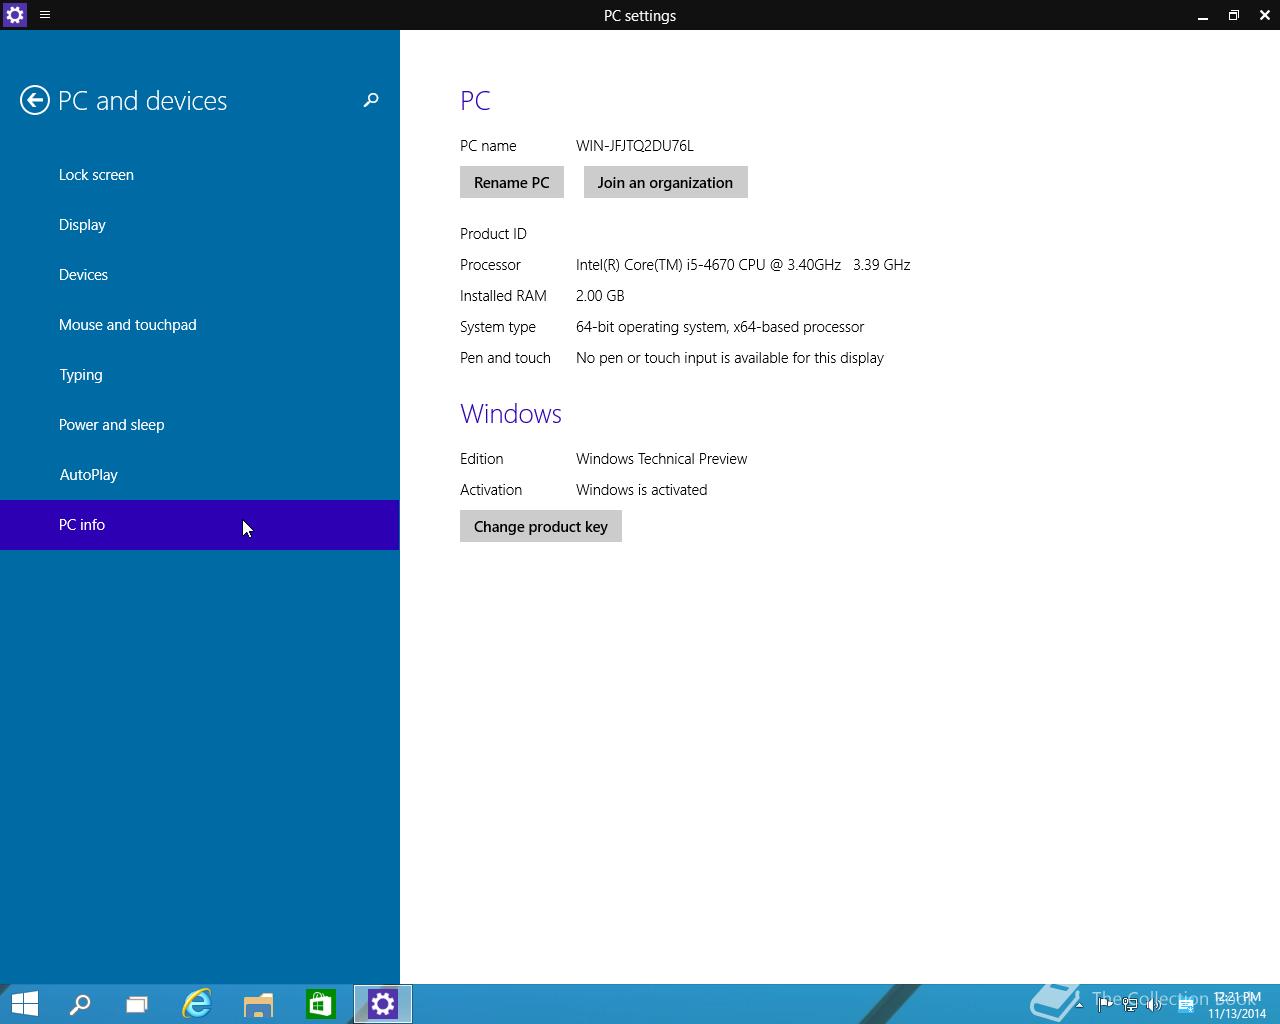Click the Intel Core i5-4670 processor text
Image resolution: width=1280 pixels, height=1024 pixels.
click(743, 265)
